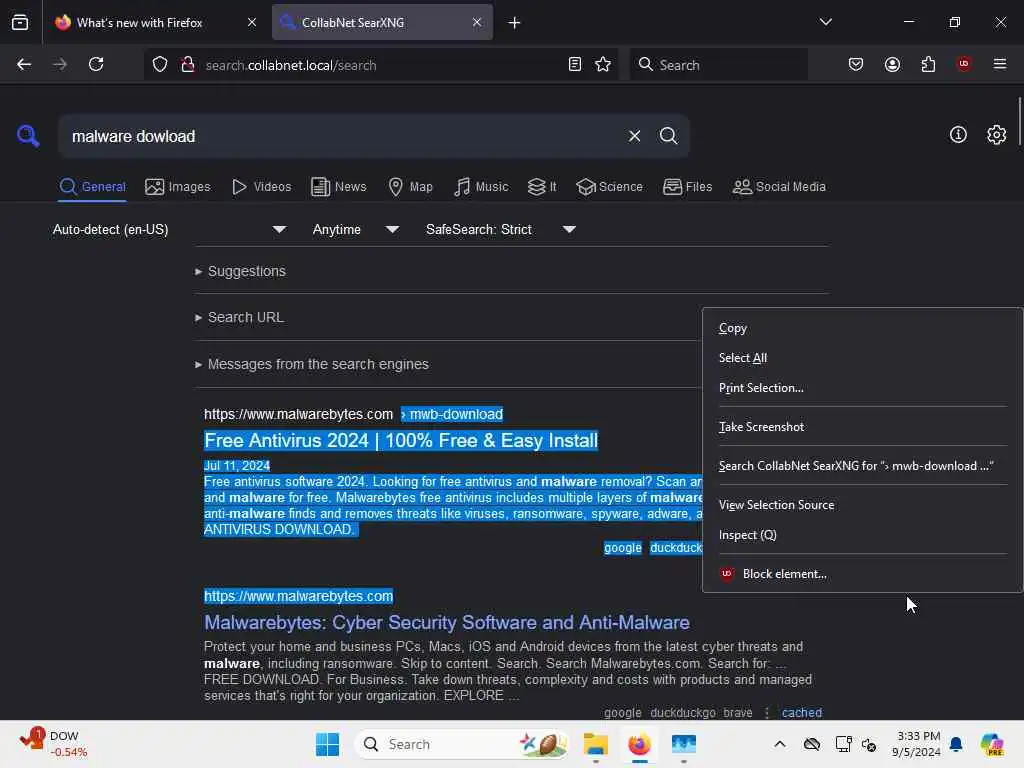
Task: Choose Print Selection... in context menu
Action: [862, 388]
